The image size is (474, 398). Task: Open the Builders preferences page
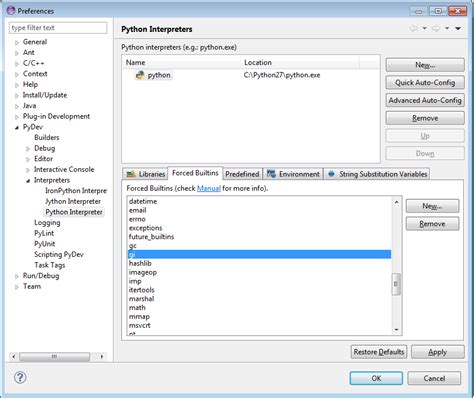tap(47, 138)
